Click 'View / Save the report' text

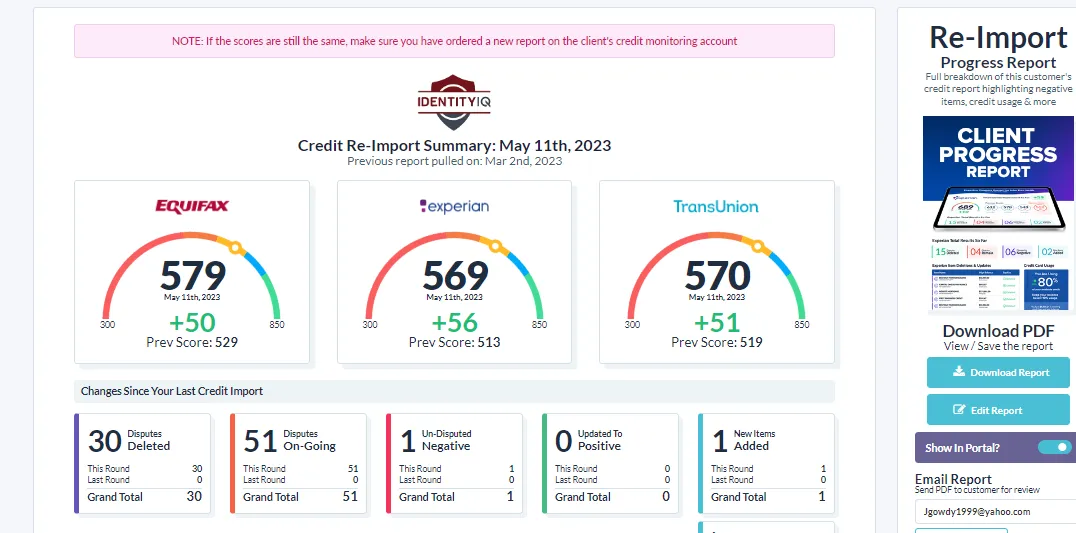[x=998, y=346]
